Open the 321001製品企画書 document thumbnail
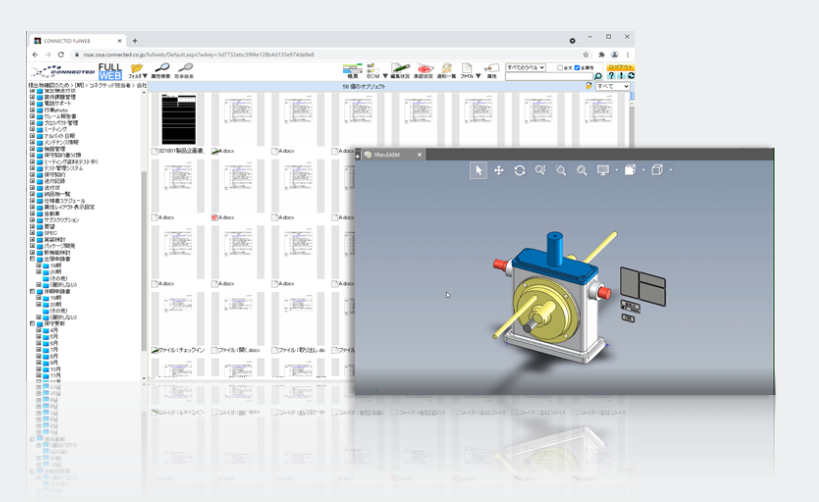The height and width of the screenshot is (502, 819). click(x=181, y=120)
